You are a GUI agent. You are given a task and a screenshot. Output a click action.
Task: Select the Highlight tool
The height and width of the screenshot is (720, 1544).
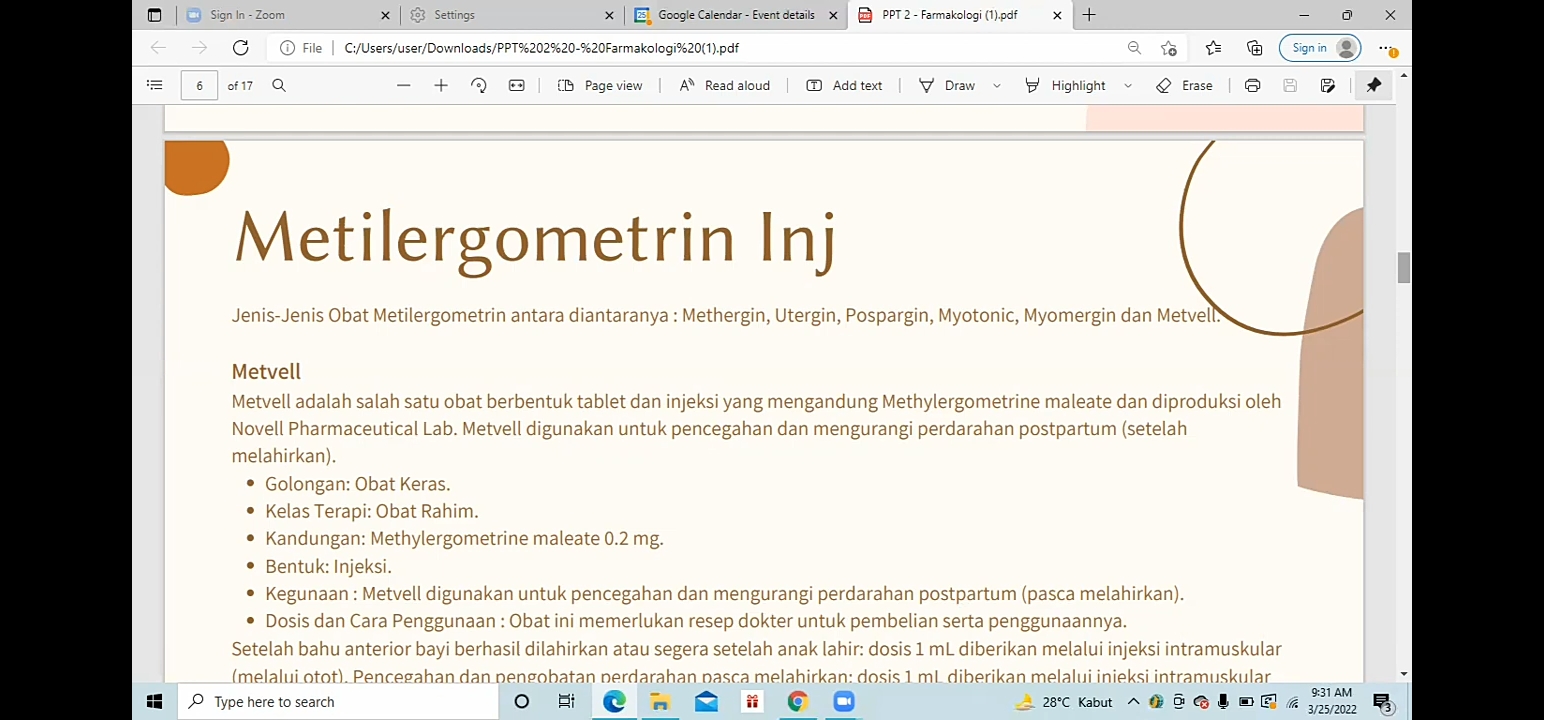point(1065,86)
